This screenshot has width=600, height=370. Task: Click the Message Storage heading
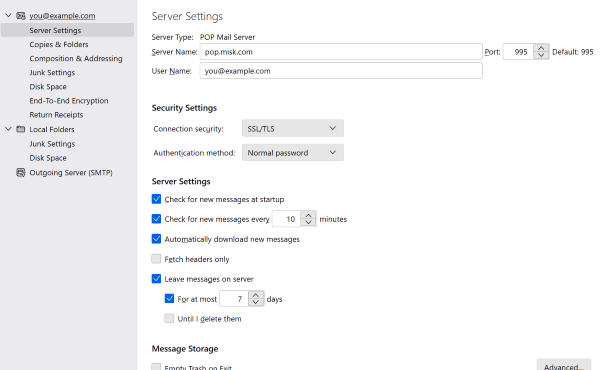185,349
